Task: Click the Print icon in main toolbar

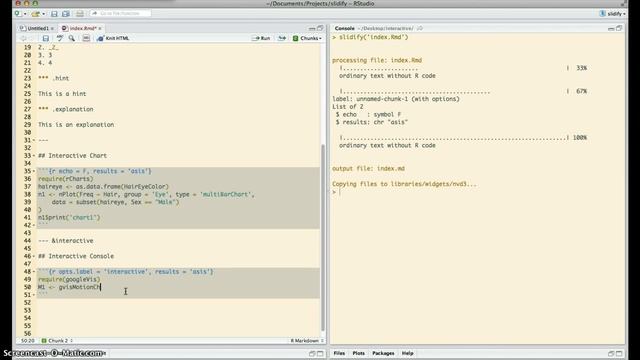Action: [x=80, y=14]
